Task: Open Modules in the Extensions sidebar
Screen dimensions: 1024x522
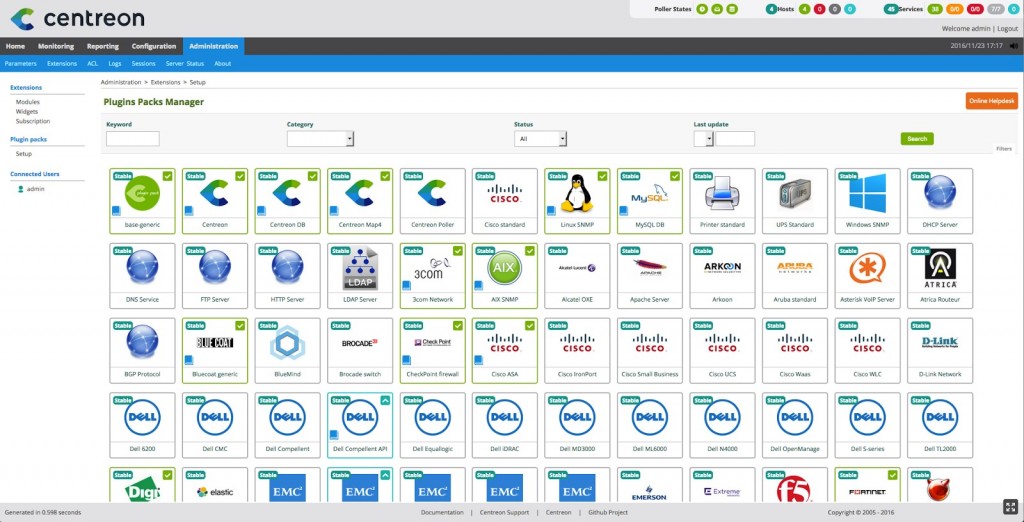Action: [x=27, y=102]
